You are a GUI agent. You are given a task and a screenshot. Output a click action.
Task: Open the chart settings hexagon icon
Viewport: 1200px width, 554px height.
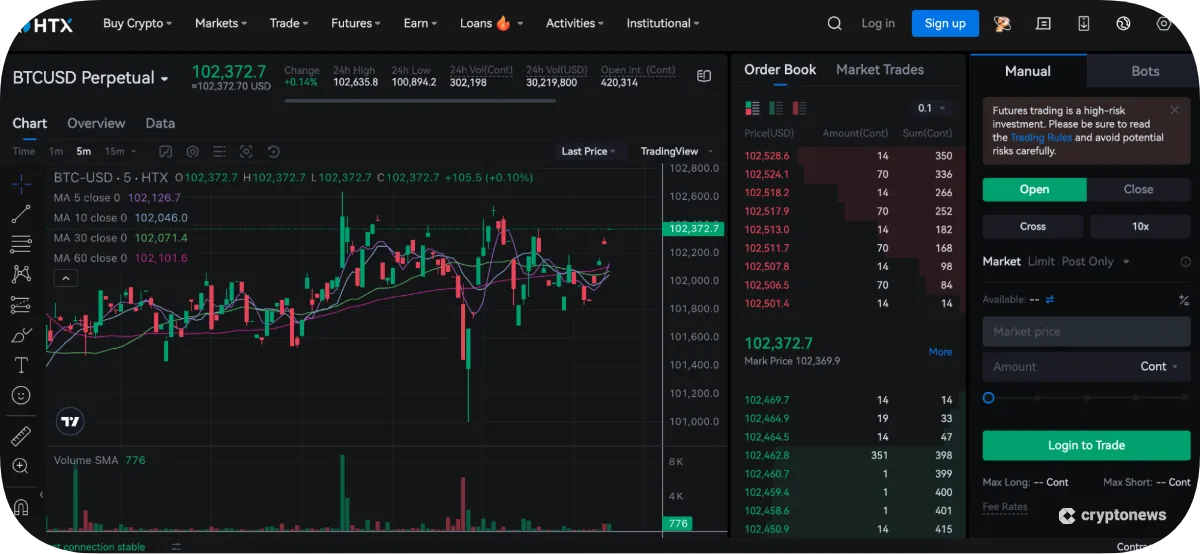coord(193,151)
